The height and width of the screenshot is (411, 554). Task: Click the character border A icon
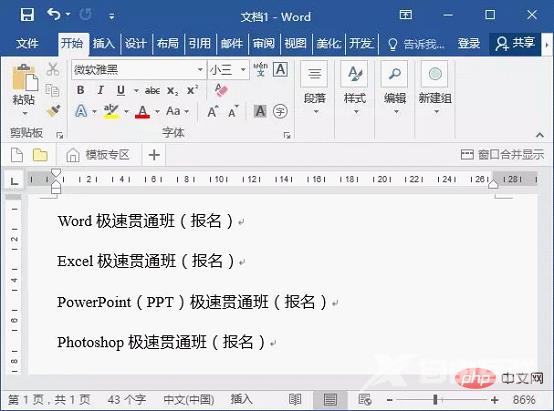[281, 70]
